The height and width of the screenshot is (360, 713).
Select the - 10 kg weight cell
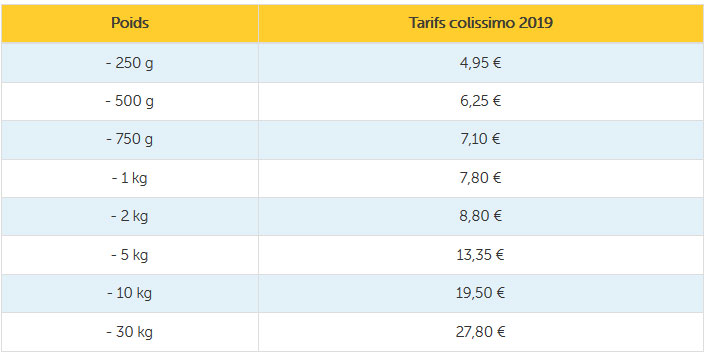pyautogui.click(x=130, y=293)
